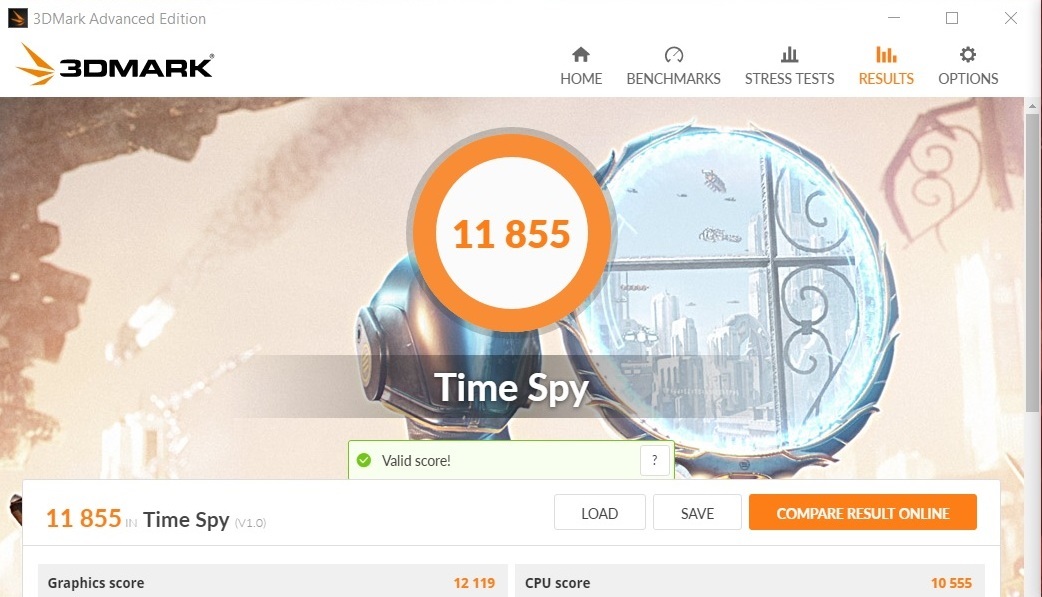The image size is (1042, 597).
Task: Click the LOAD button
Action: pos(599,513)
